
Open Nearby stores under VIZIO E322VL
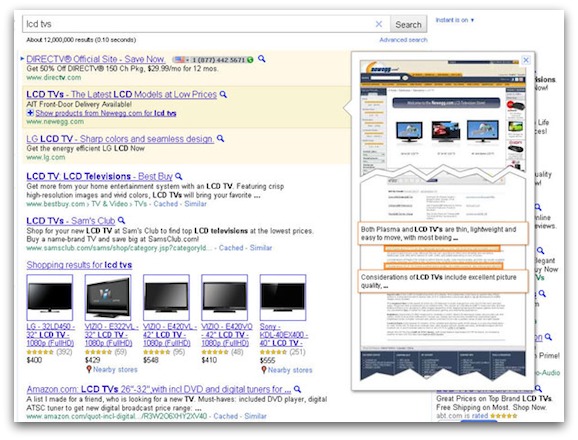click(115, 370)
